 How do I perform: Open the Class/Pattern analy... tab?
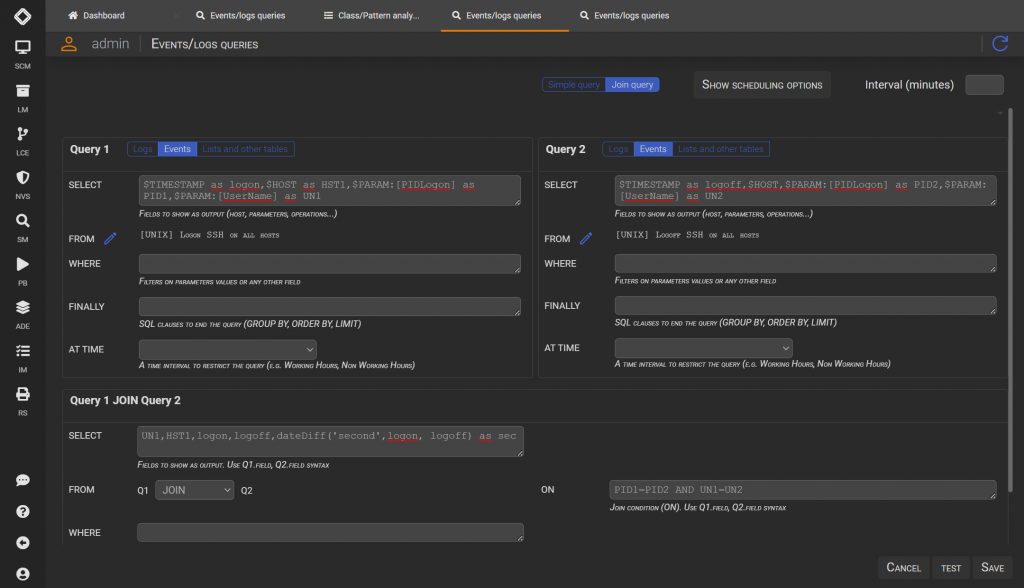[x=372, y=16]
